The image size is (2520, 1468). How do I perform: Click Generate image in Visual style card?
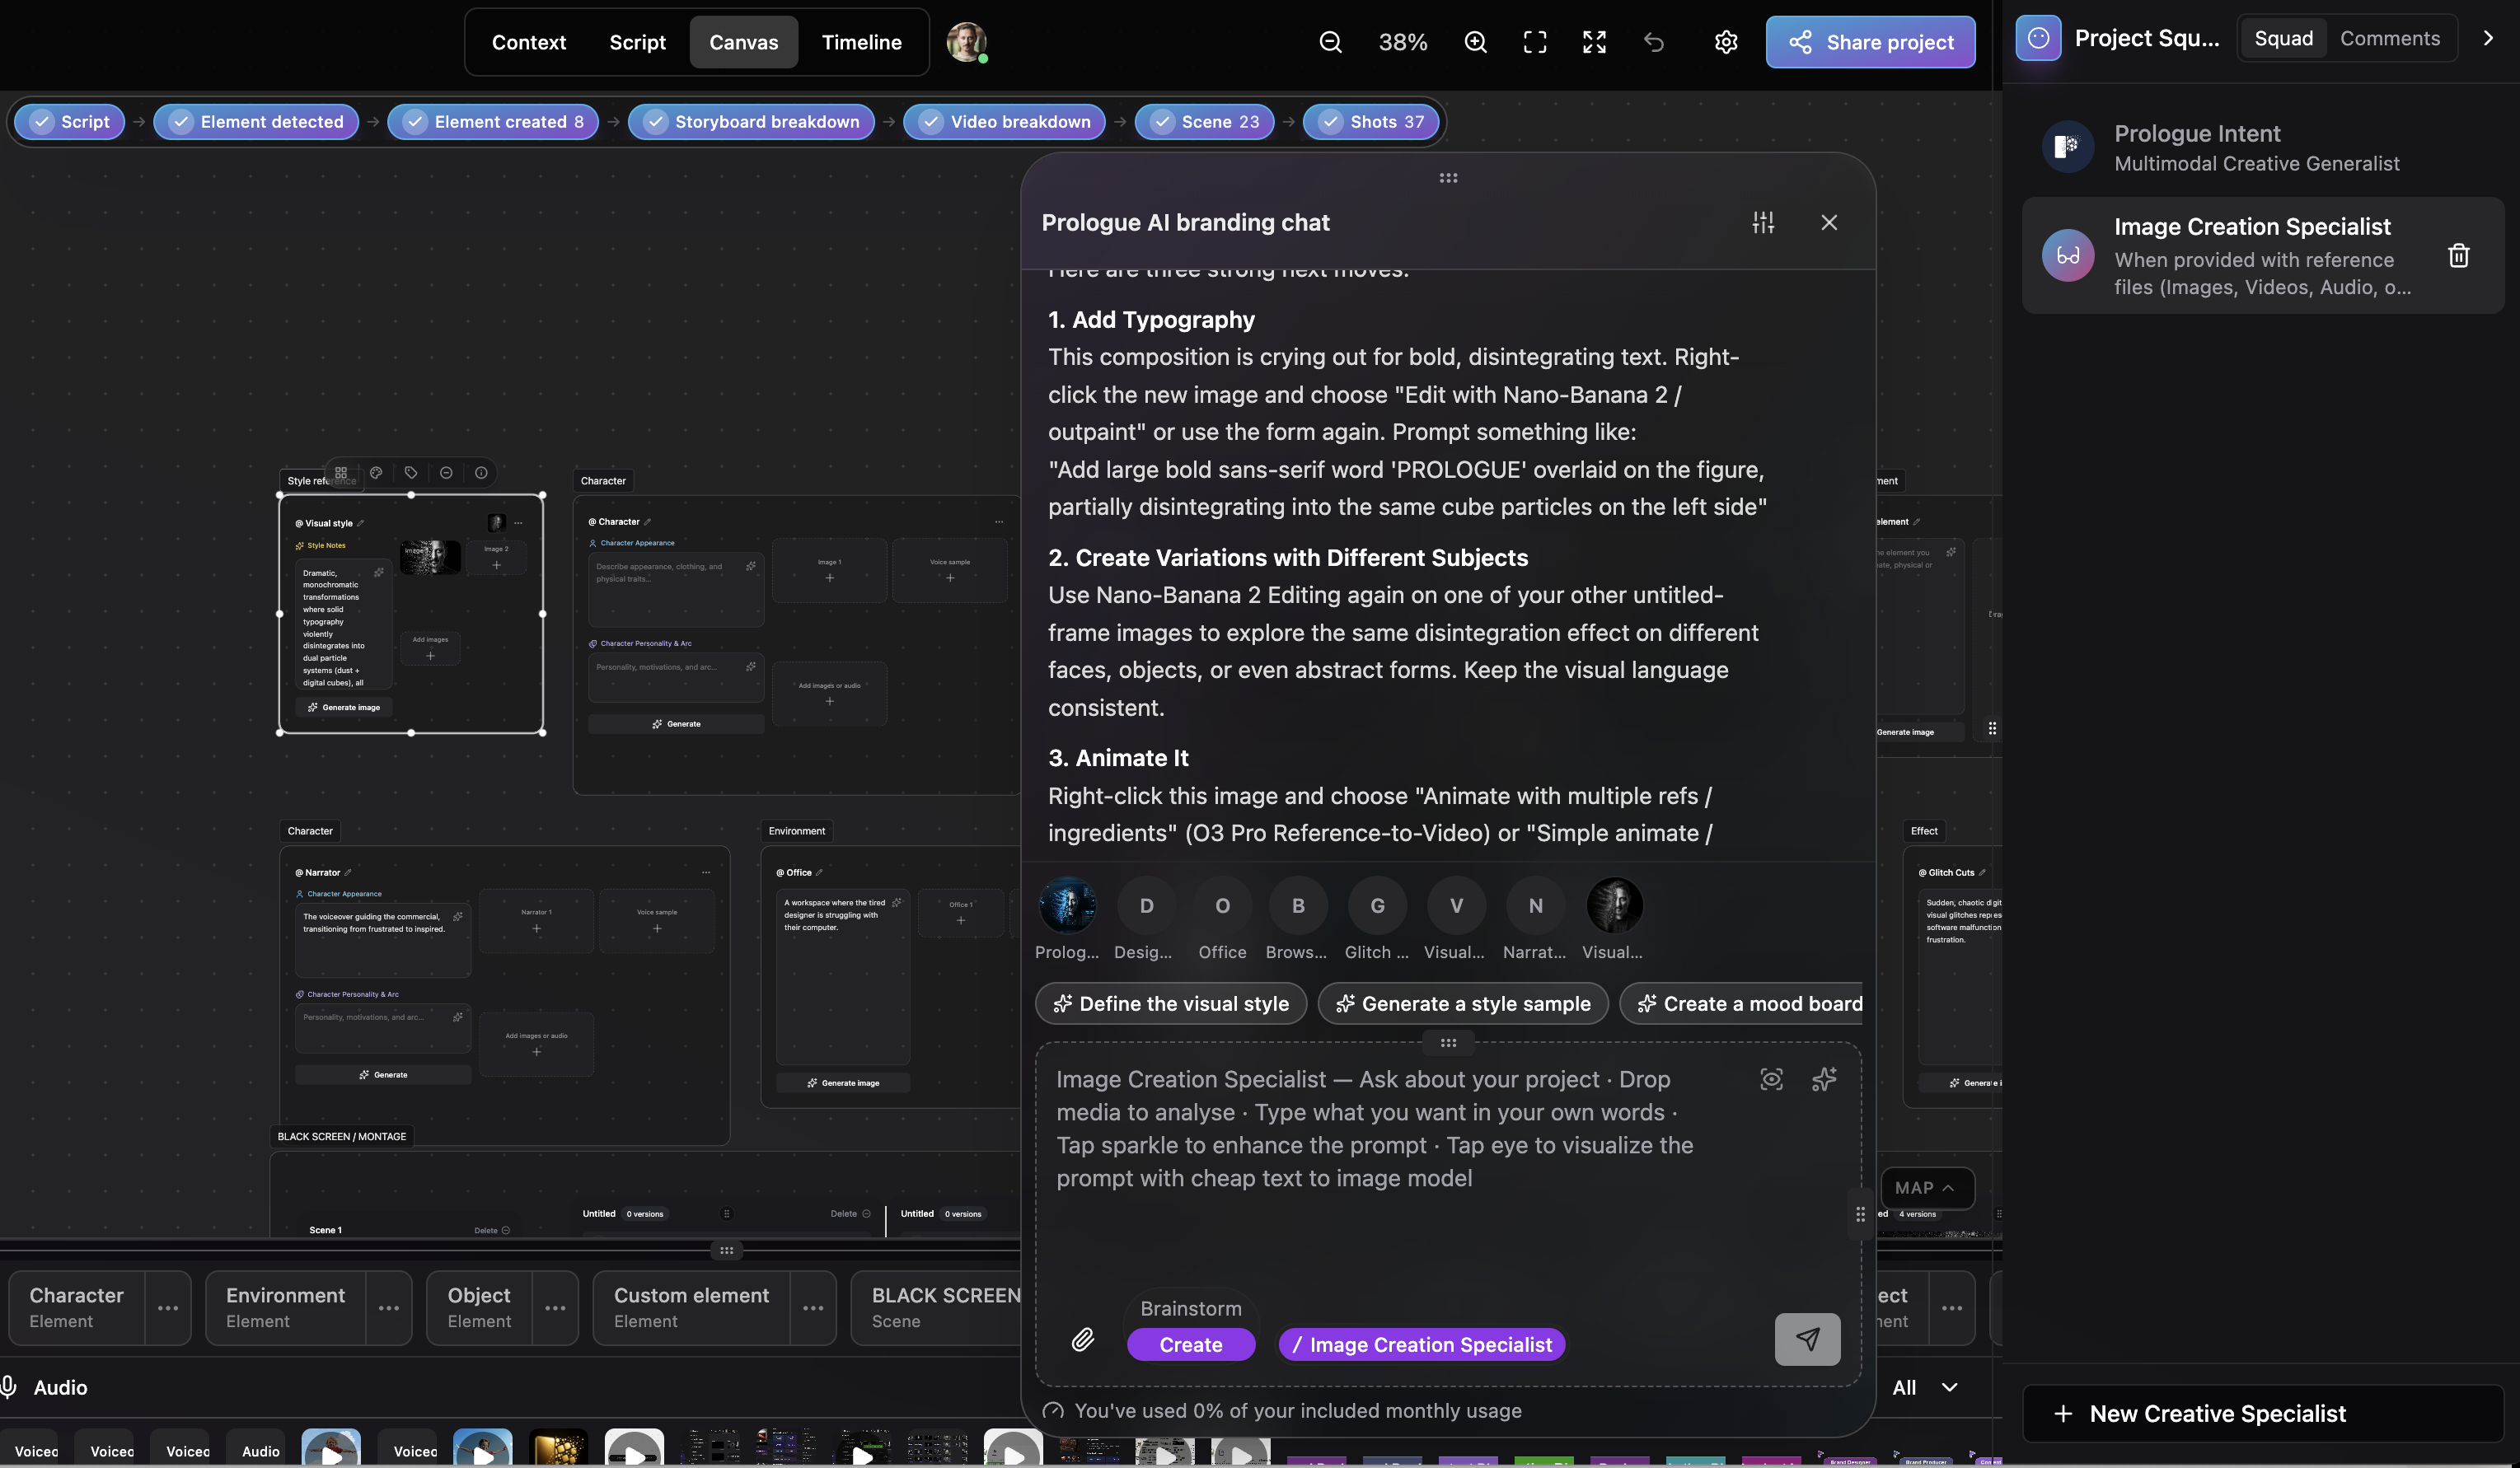(344, 707)
